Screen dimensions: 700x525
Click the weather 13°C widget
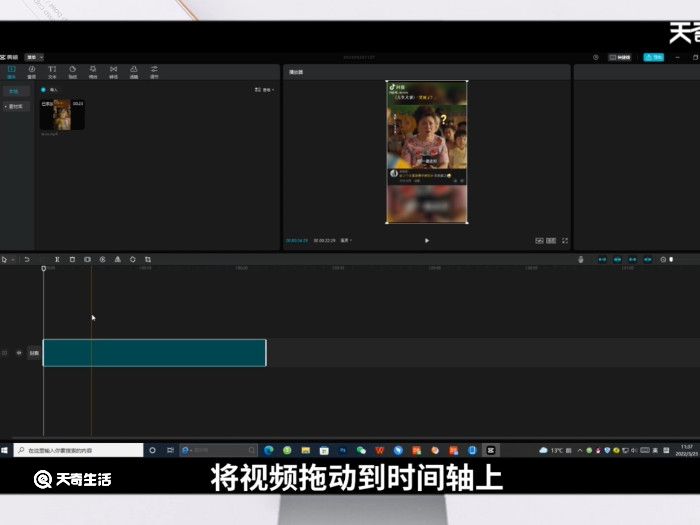[x=555, y=450]
